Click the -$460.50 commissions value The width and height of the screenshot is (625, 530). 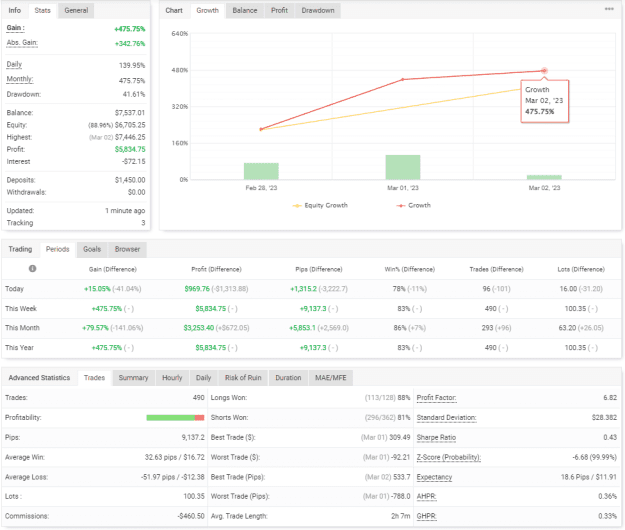click(x=191, y=516)
